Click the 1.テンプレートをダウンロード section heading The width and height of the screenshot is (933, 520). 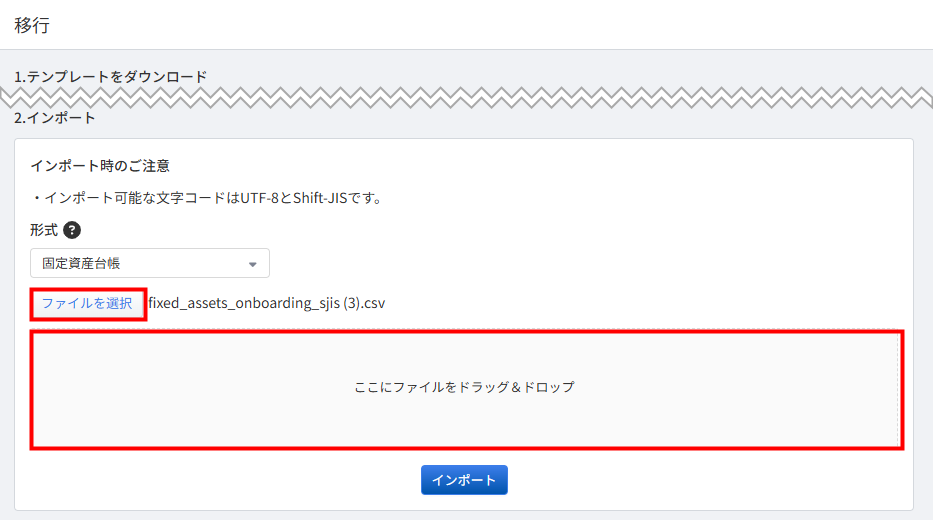click(x=111, y=77)
